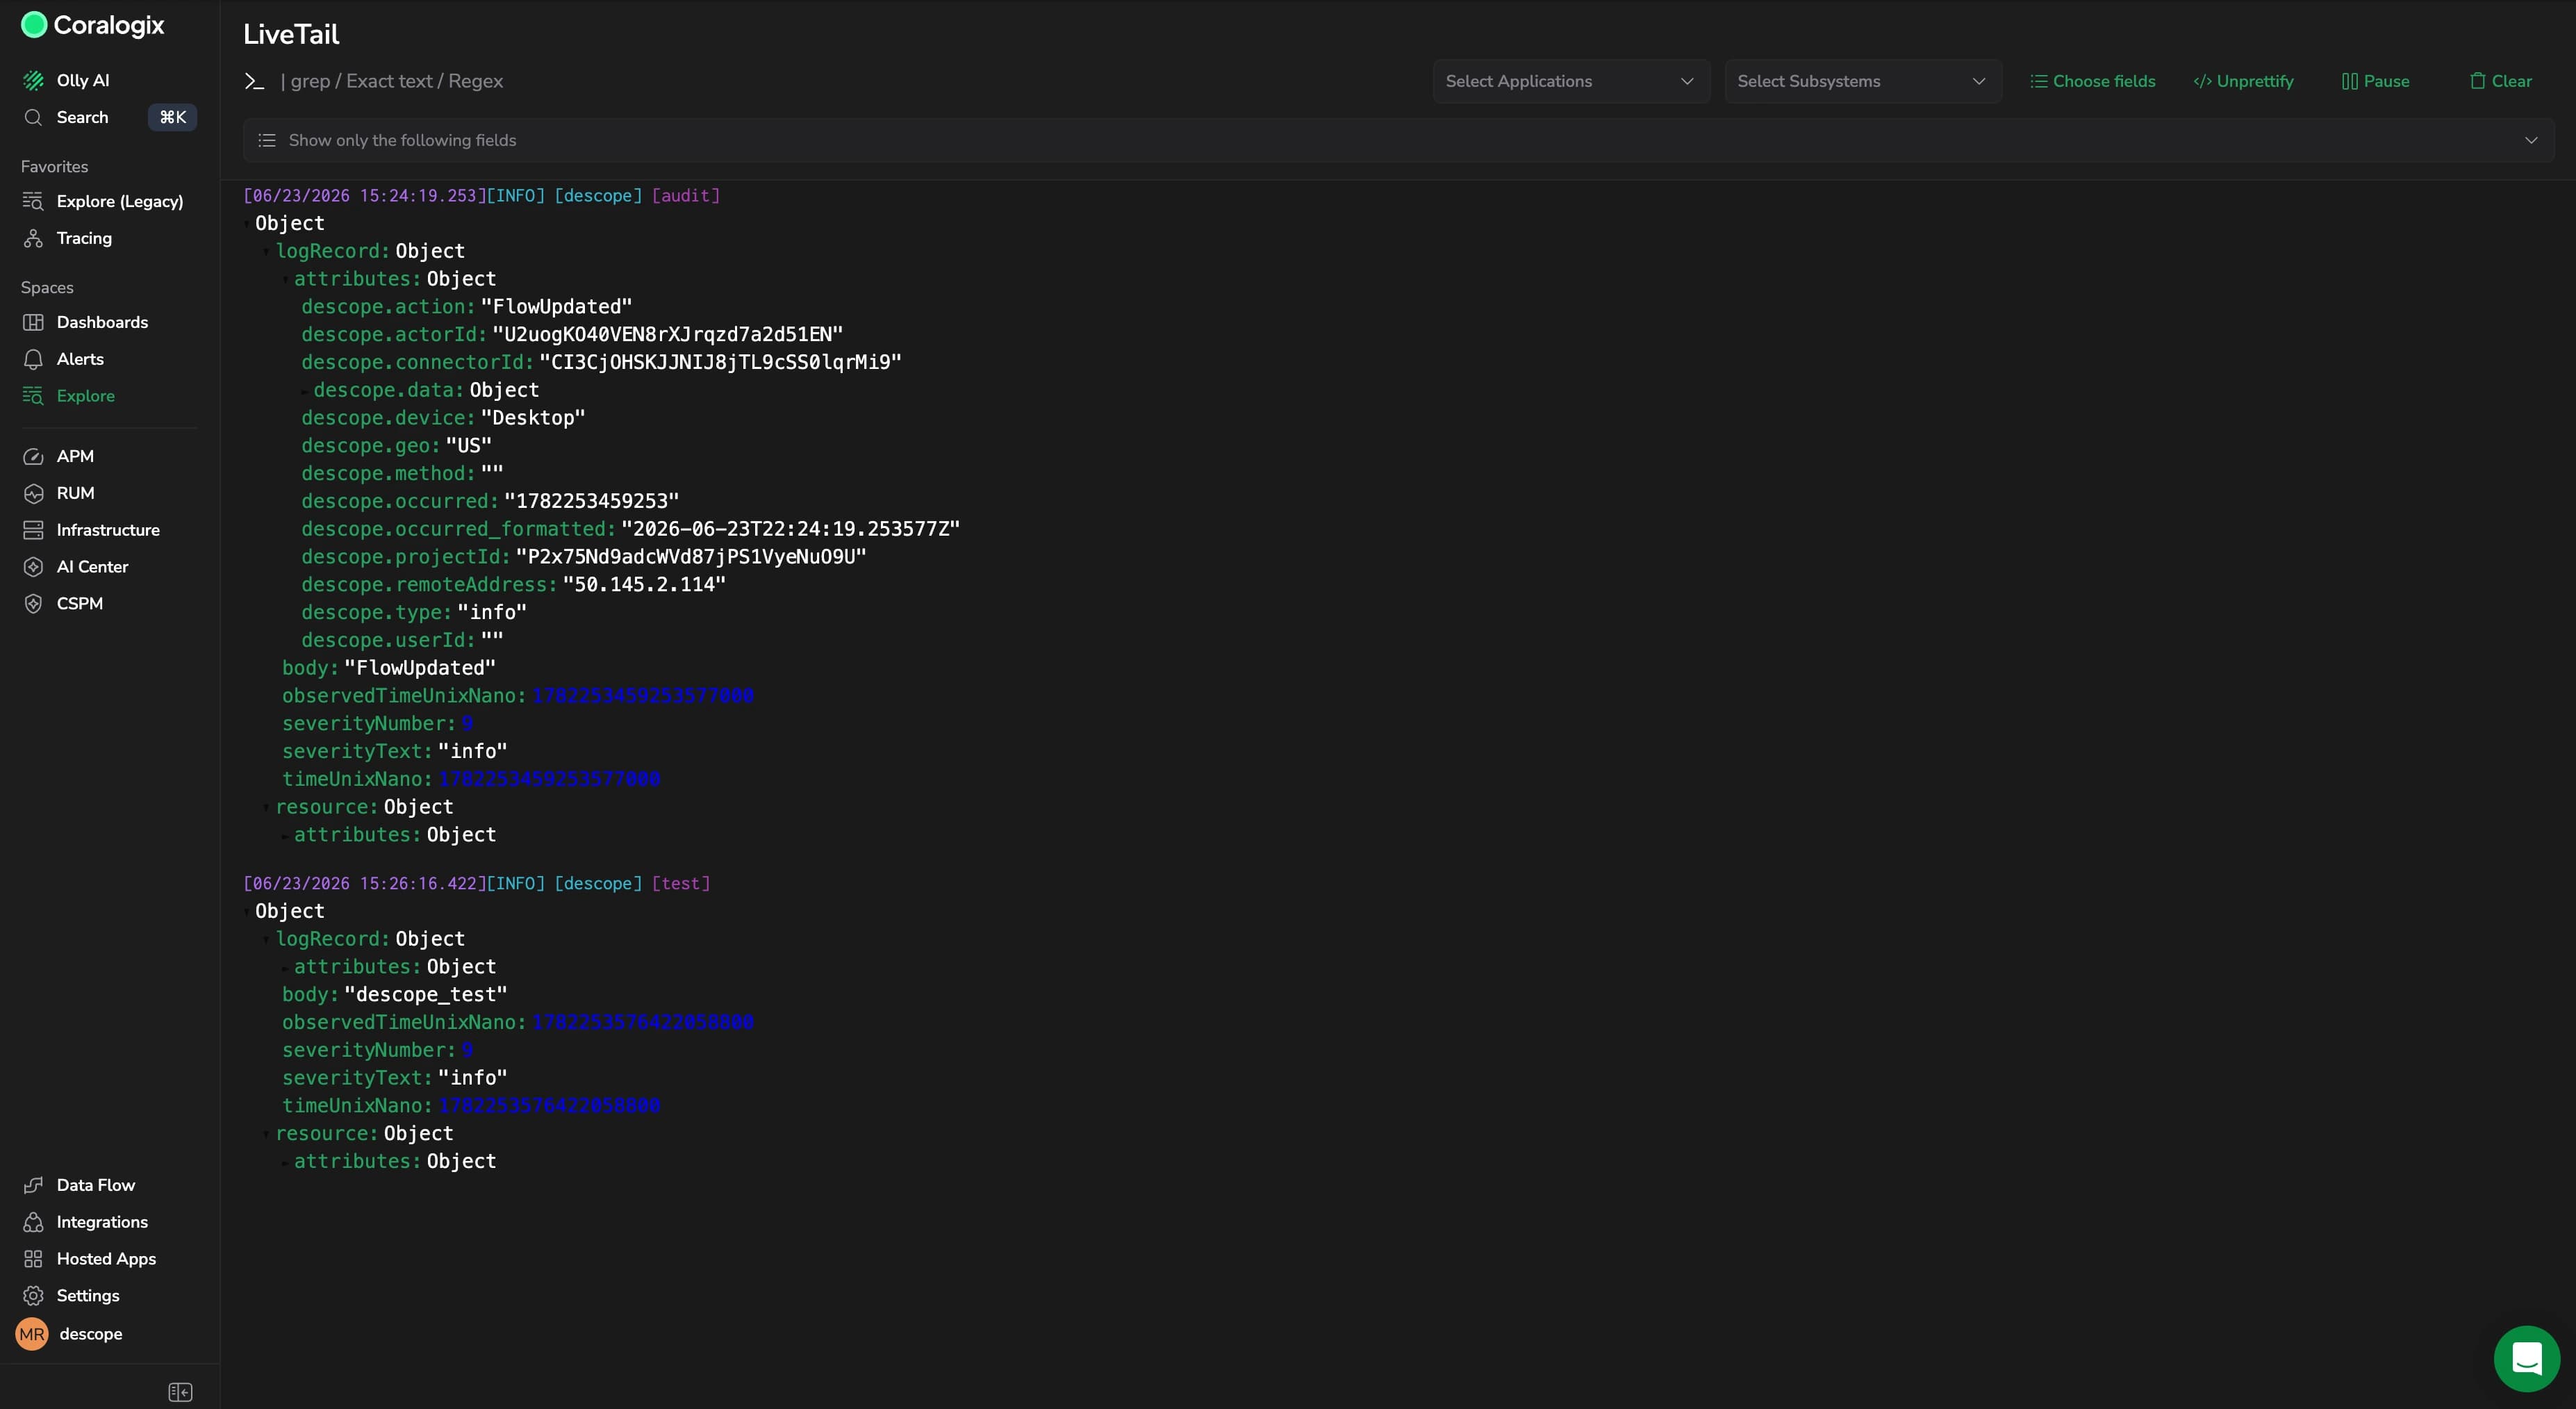Click timestamp 06/23/2026 15:26:16.422
The width and height of the screenshot is (2576, 1409).
[x=364, y=884]
